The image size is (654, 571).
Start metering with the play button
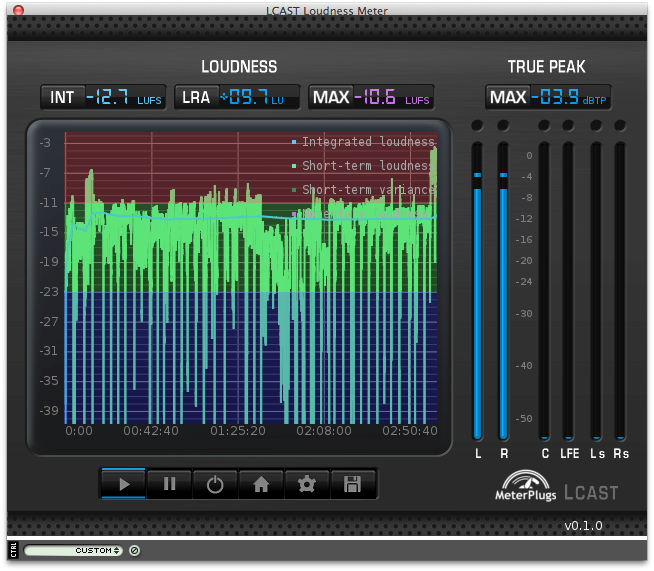click(x=123, y=484)
